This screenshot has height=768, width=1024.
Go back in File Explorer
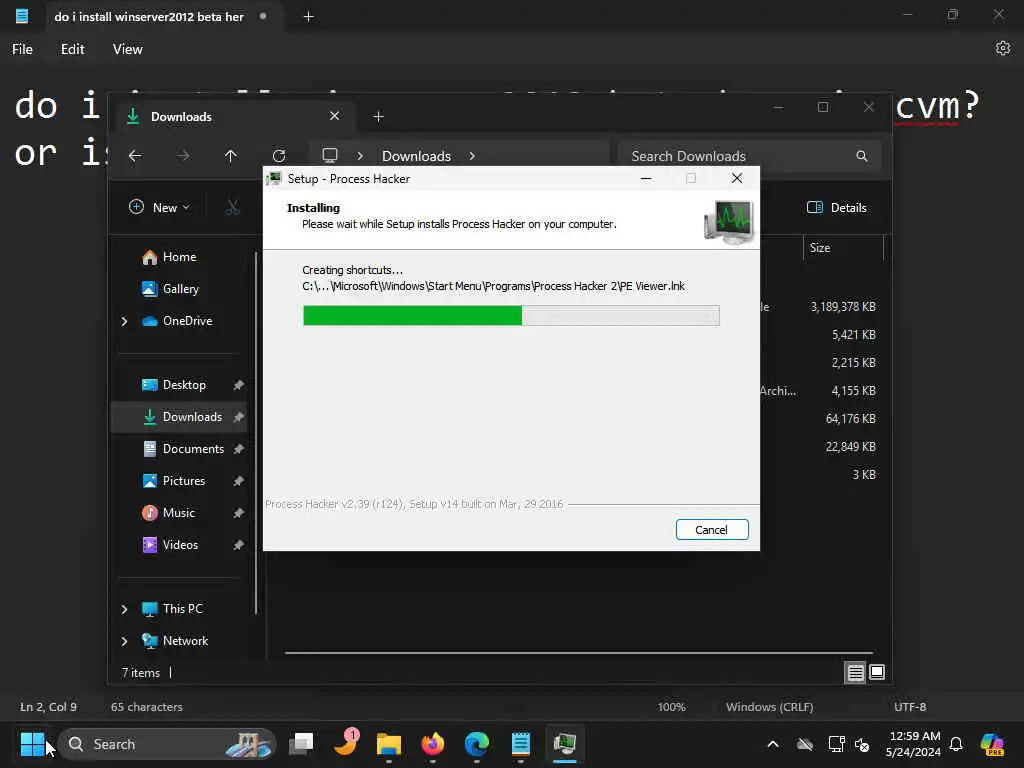135,156
